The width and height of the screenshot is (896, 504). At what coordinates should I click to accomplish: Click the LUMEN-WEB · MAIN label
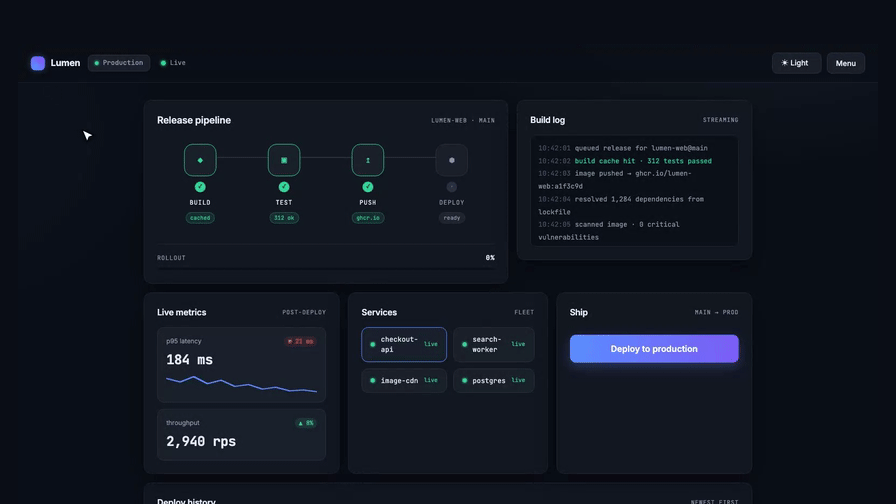[x=463, y=121]
